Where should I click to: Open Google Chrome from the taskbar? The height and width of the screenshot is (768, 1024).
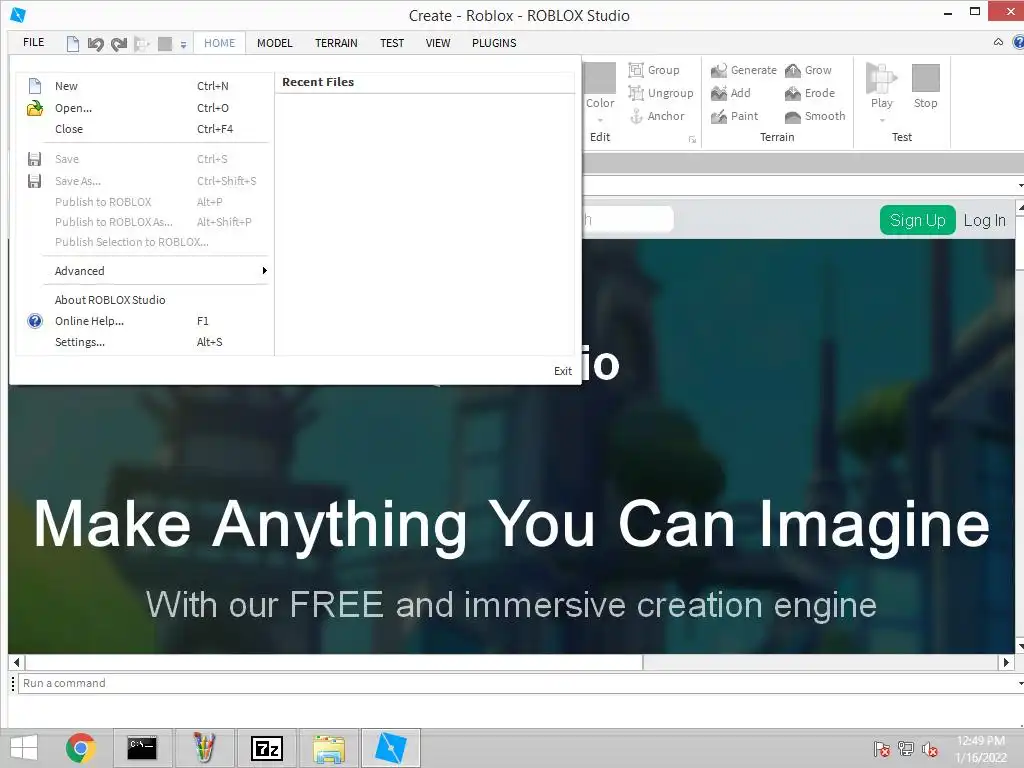click(x=81, y=748)
